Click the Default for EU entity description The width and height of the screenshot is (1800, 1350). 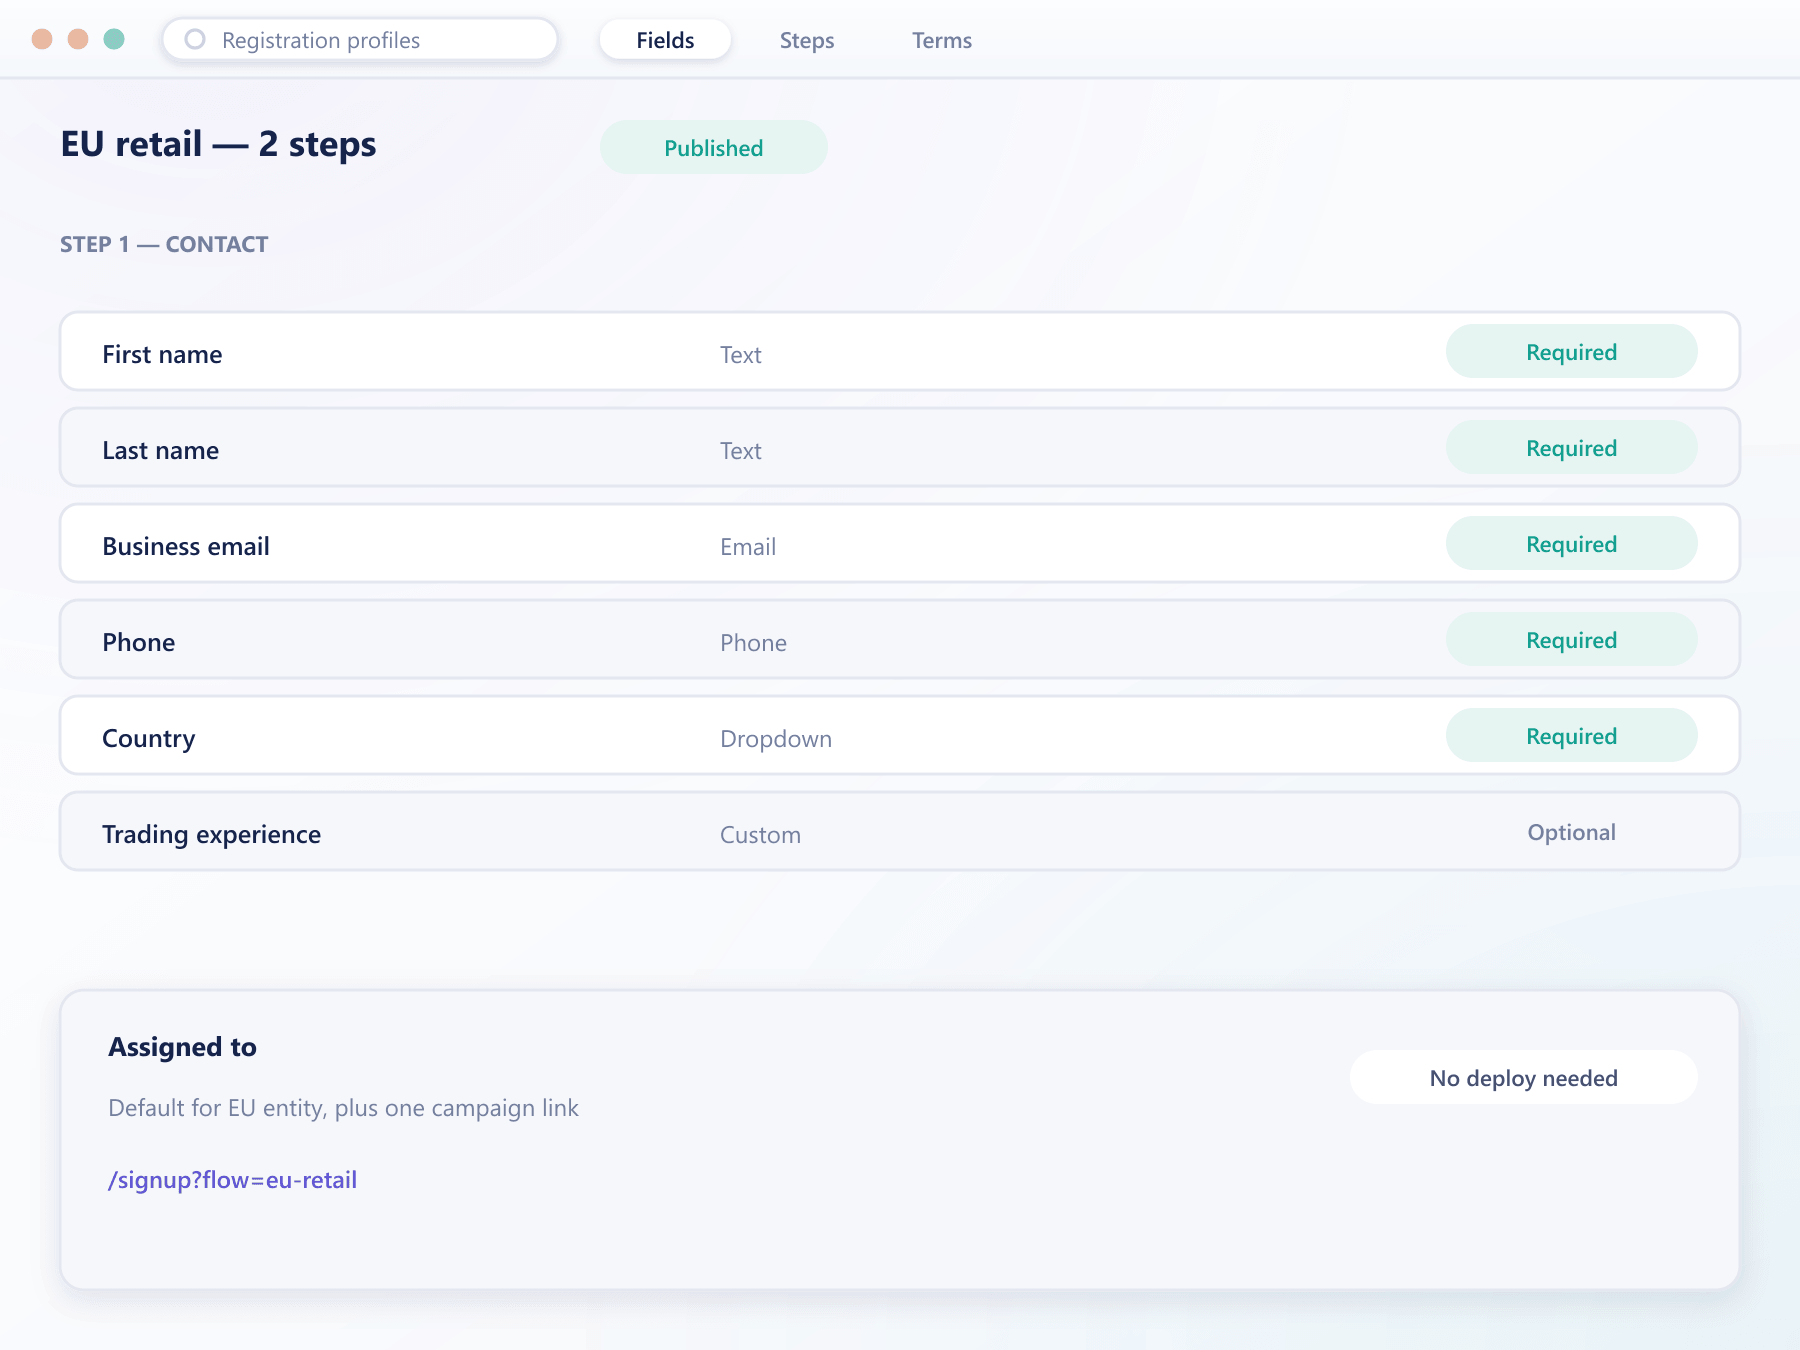(343, 1108)
